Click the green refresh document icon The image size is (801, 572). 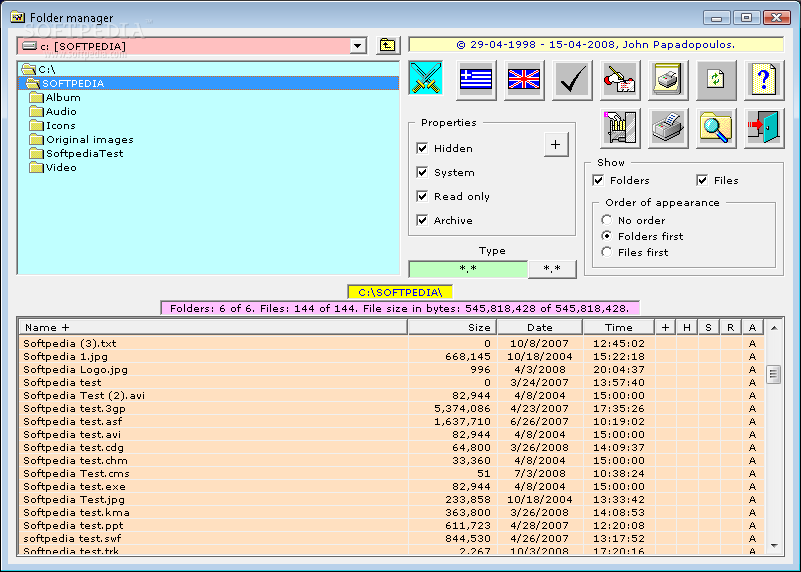coord(716,80)
